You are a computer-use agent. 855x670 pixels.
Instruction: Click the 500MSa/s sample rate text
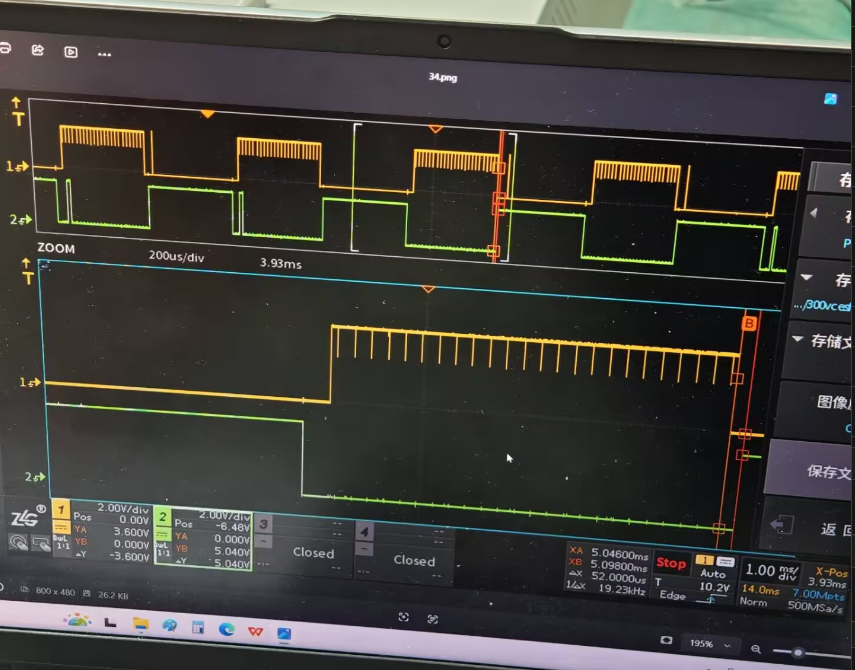pyautogui.click(x=815, y=607)
